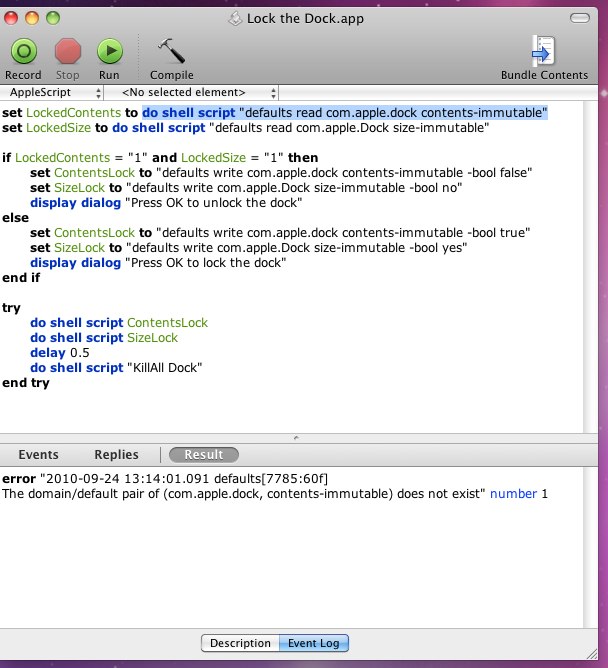The height and width of the screenshot is (668, 608).
Task: Compile the script with the hammer icon
Action: (x=171, y=51)
